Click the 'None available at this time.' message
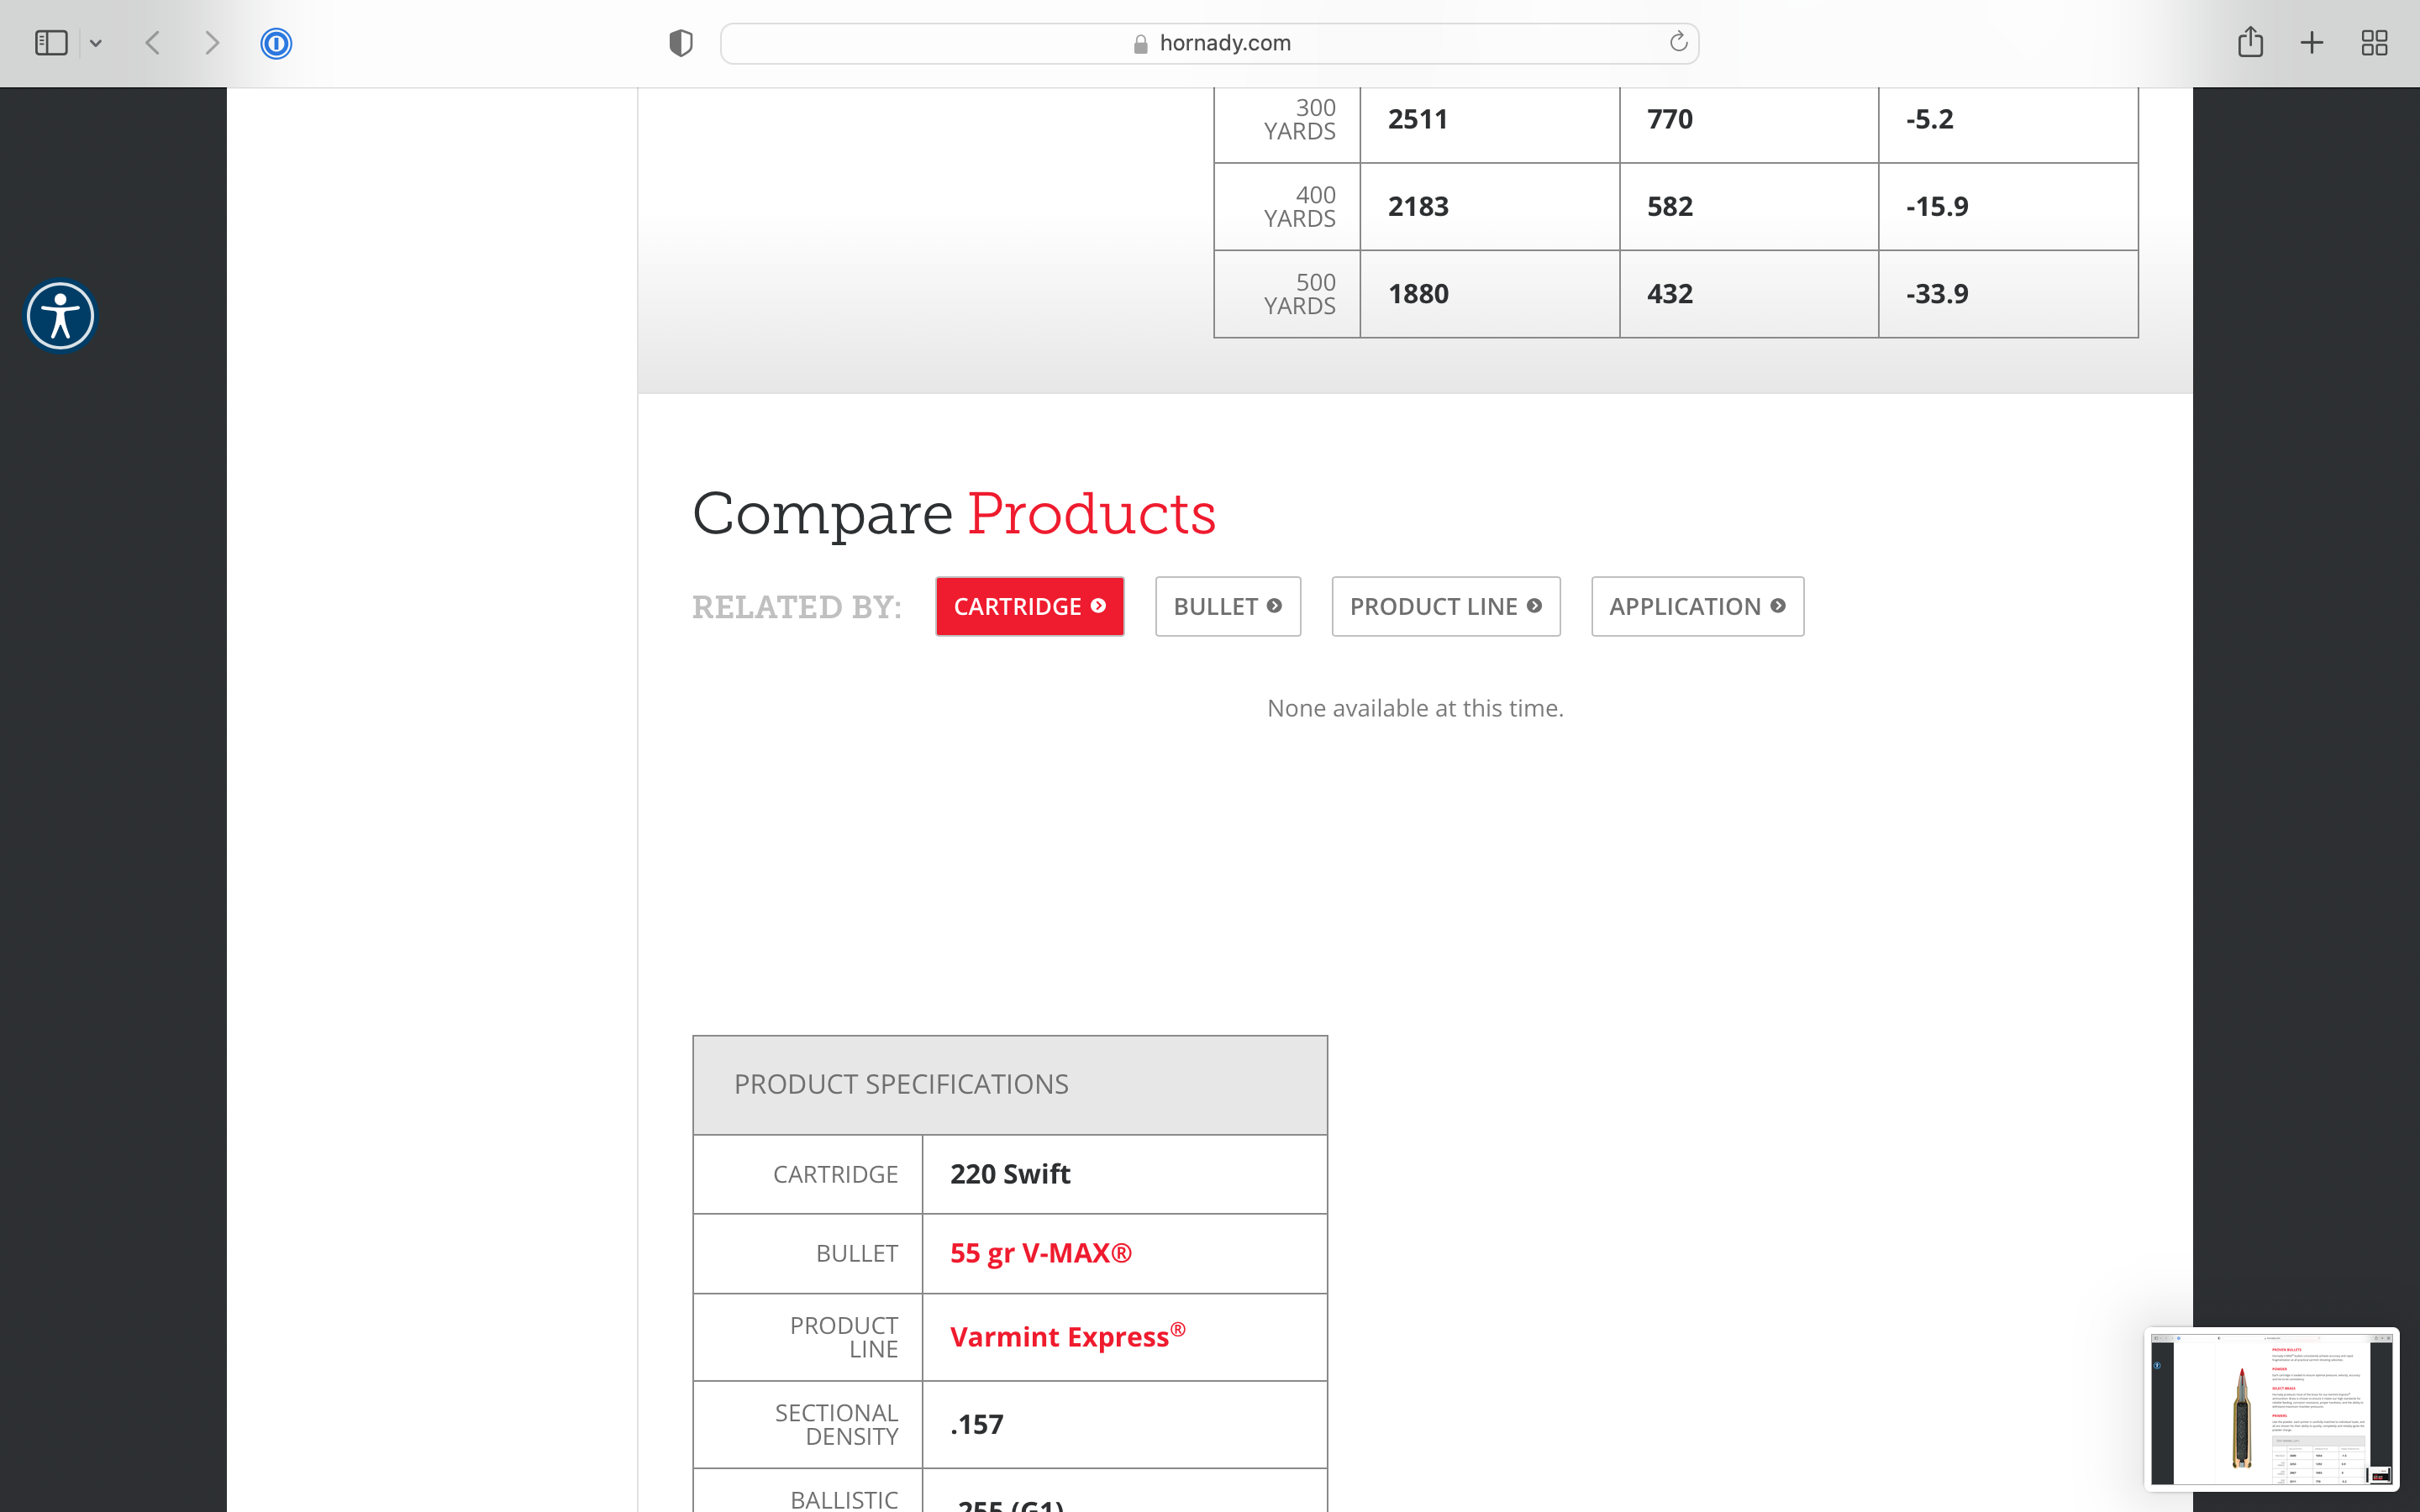The height and width of the screenshot is (1512, 2420). coord(1415,708)
